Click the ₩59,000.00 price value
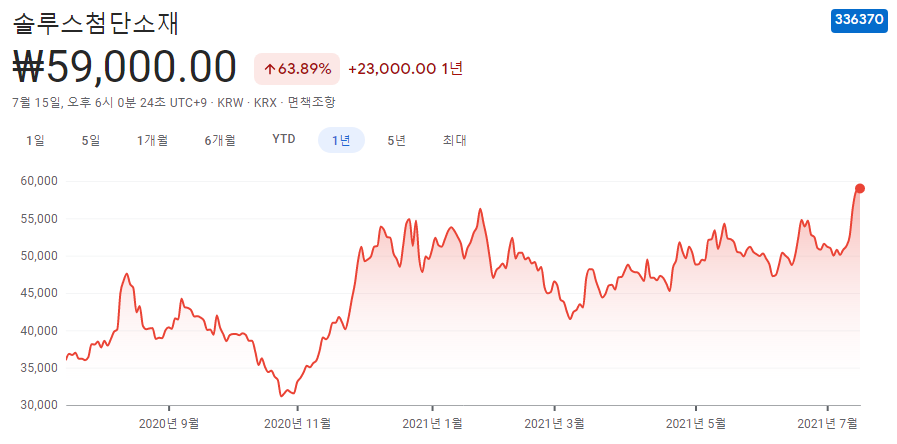This screenshot has width=897, height=444. click(x=124, y=68)
